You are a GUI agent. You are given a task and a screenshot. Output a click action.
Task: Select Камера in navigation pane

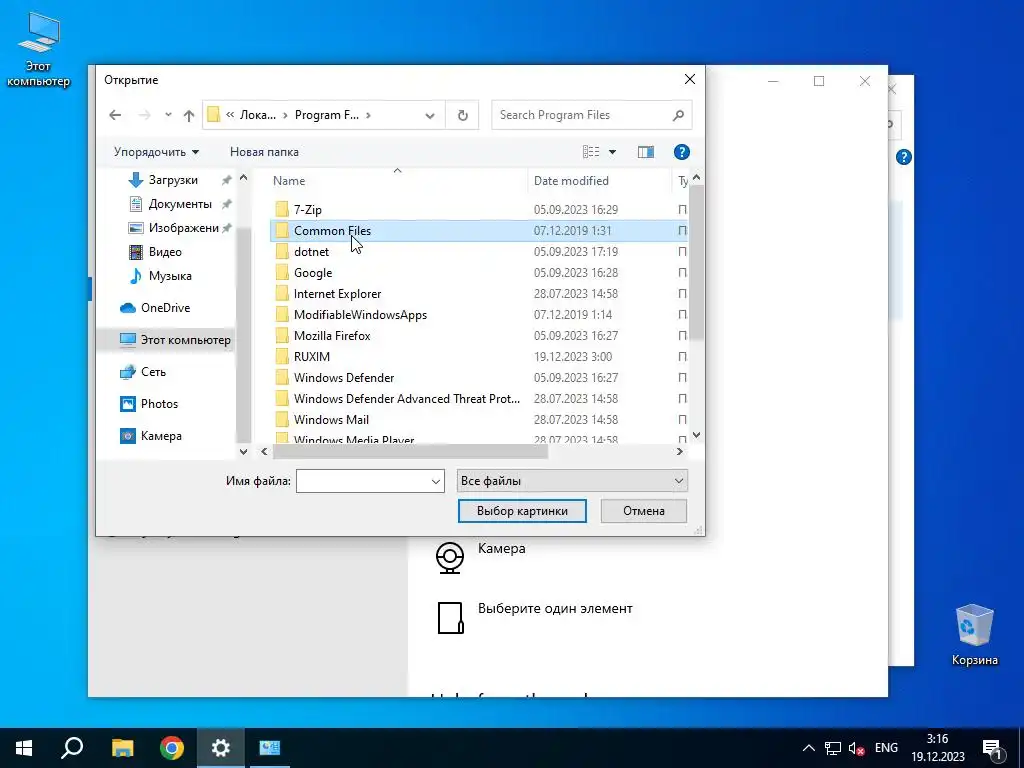pyautogui.click(x=161, y=436)
